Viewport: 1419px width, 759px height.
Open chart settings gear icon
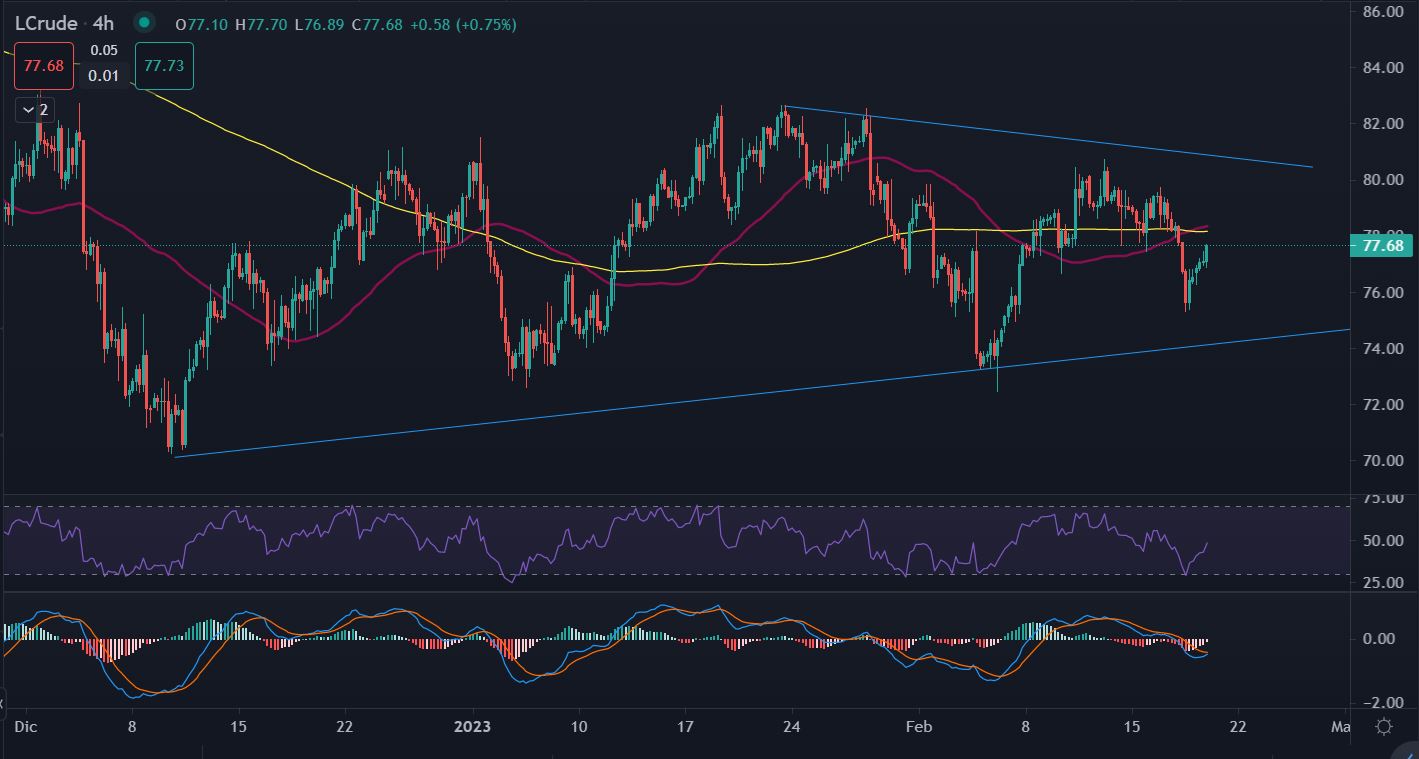point(1385,726)
